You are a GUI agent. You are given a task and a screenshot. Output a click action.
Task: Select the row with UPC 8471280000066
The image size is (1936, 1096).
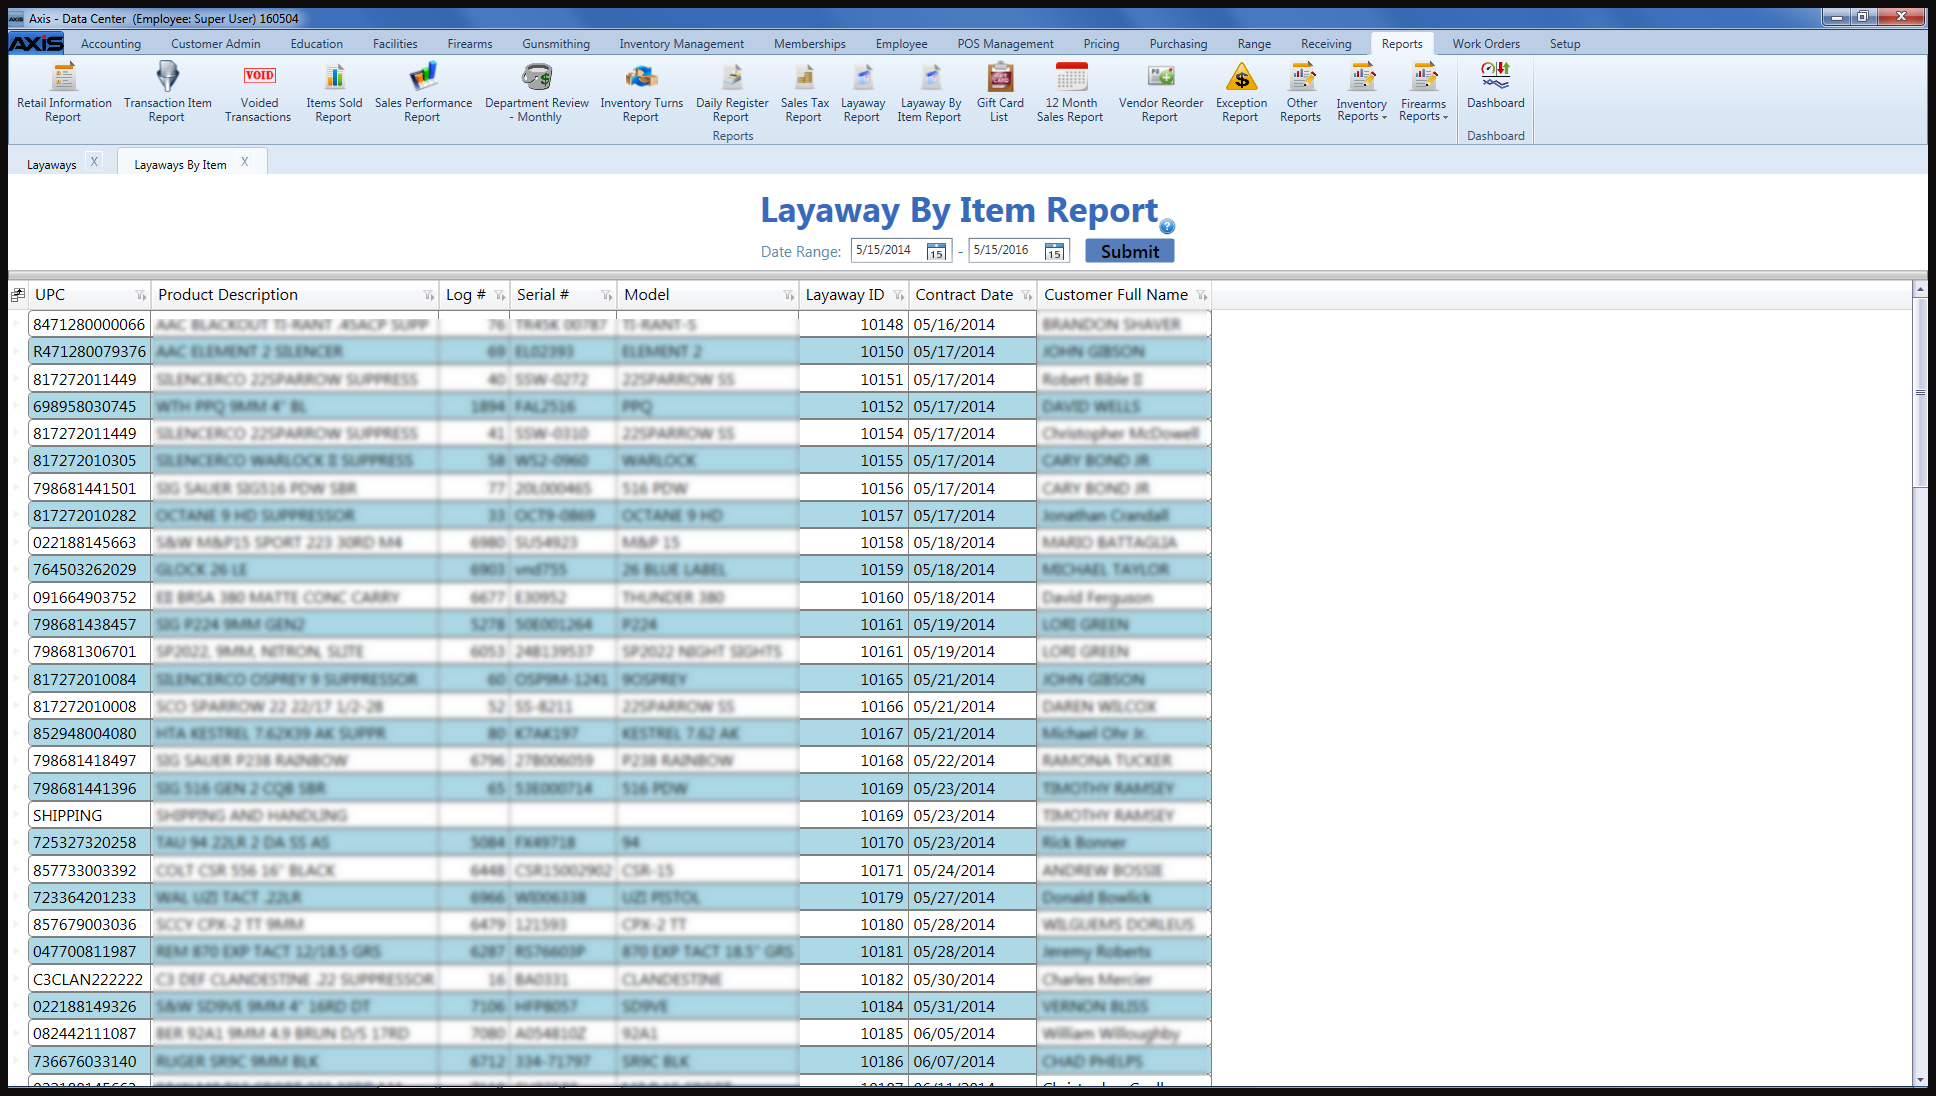click(619, 325)
